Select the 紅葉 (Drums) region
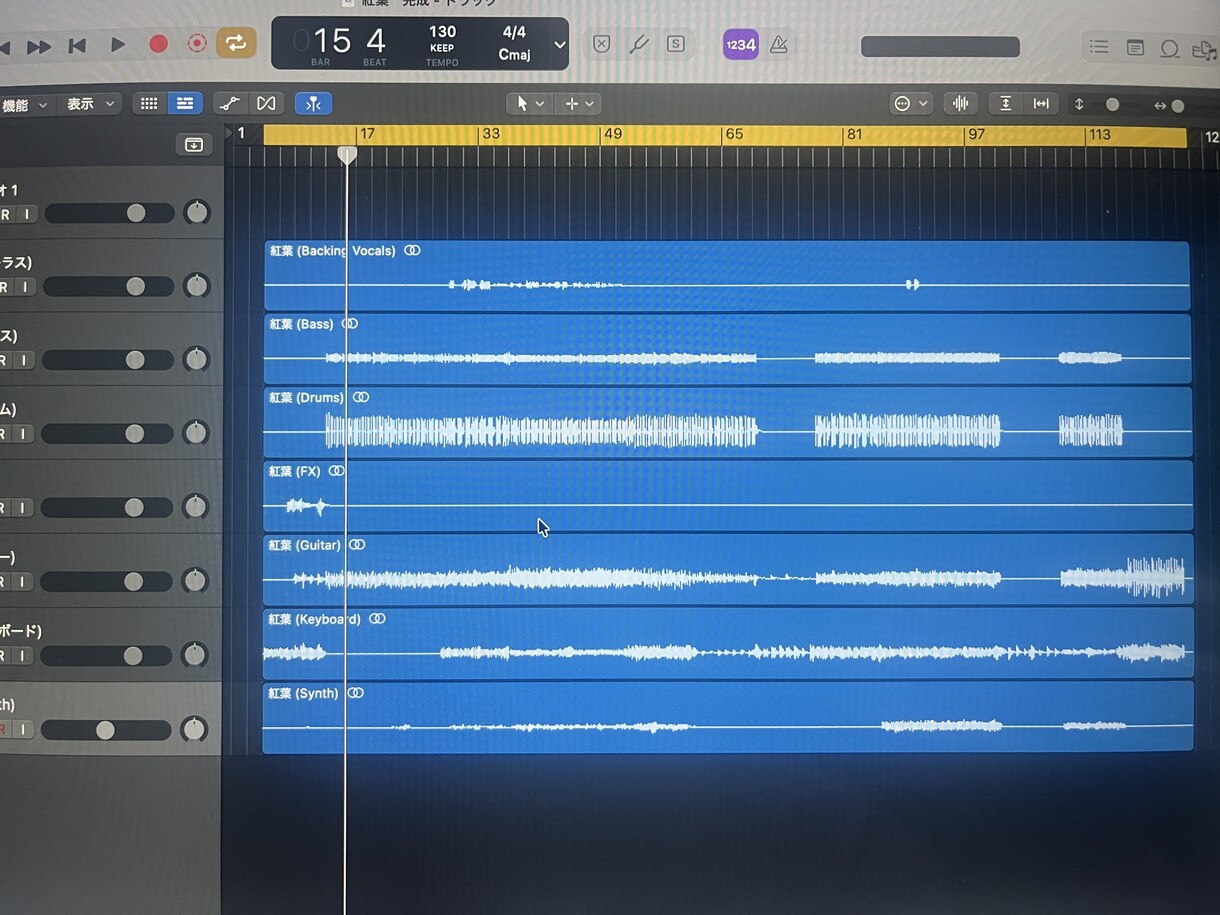1220x915 pixels. 727,422
